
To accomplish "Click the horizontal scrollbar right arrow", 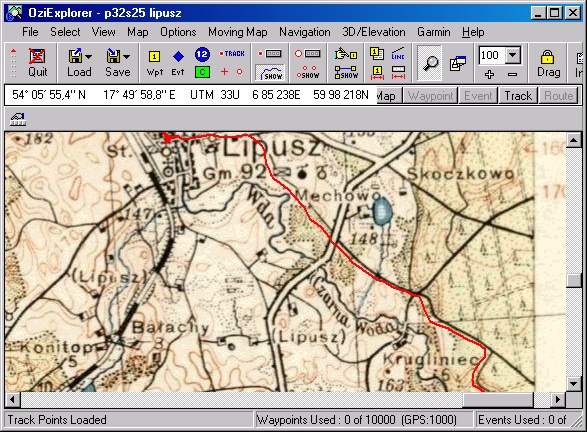I will tap(558, 399).
